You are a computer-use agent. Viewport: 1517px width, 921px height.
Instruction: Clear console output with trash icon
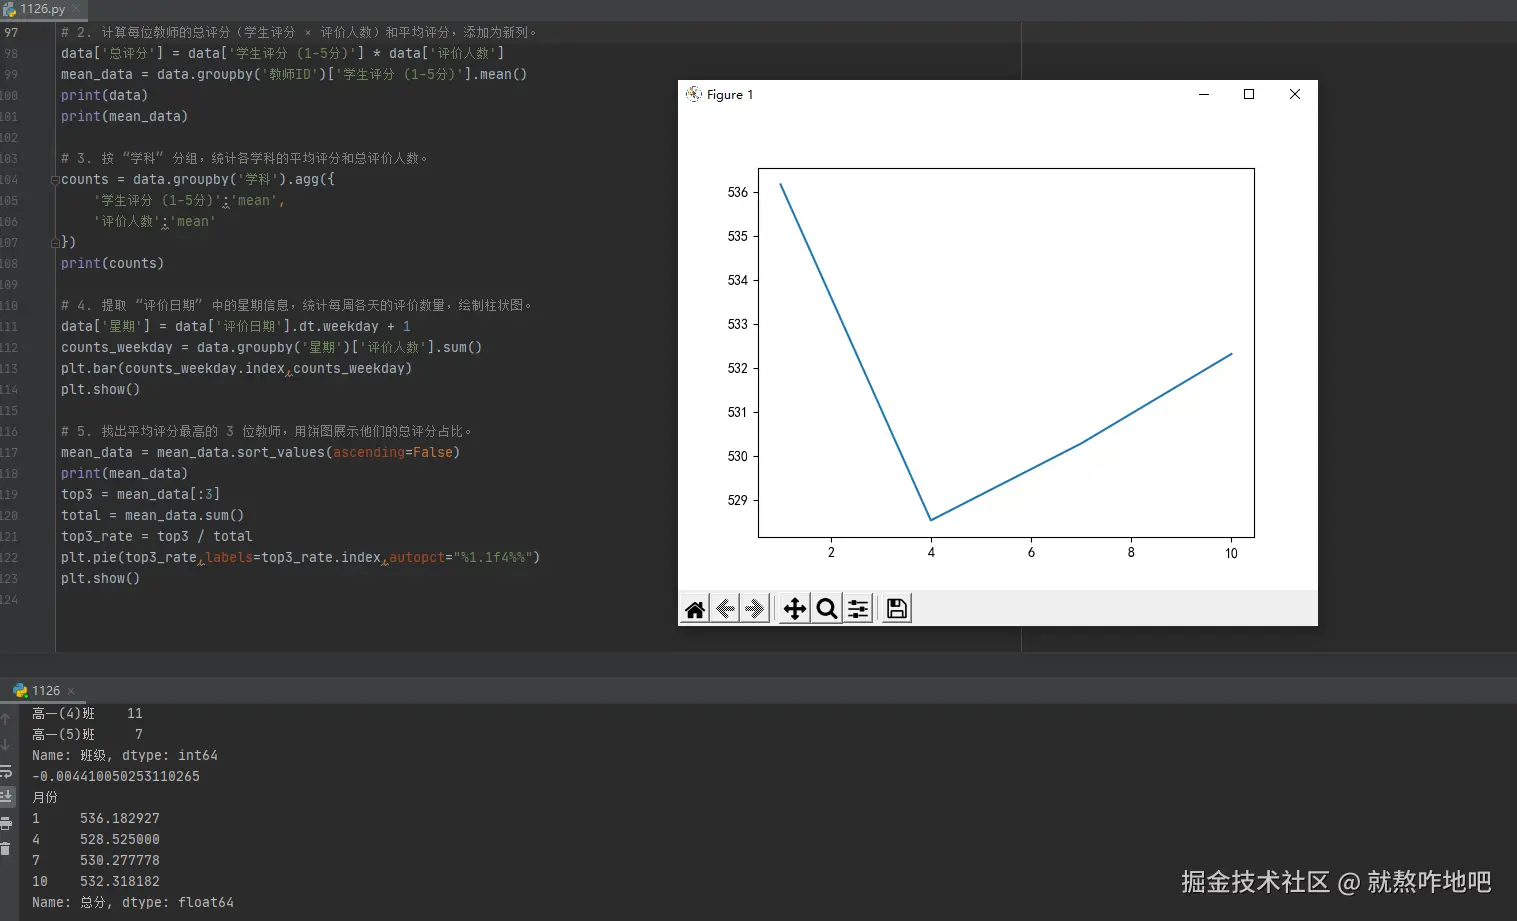(x=6, y=849)
